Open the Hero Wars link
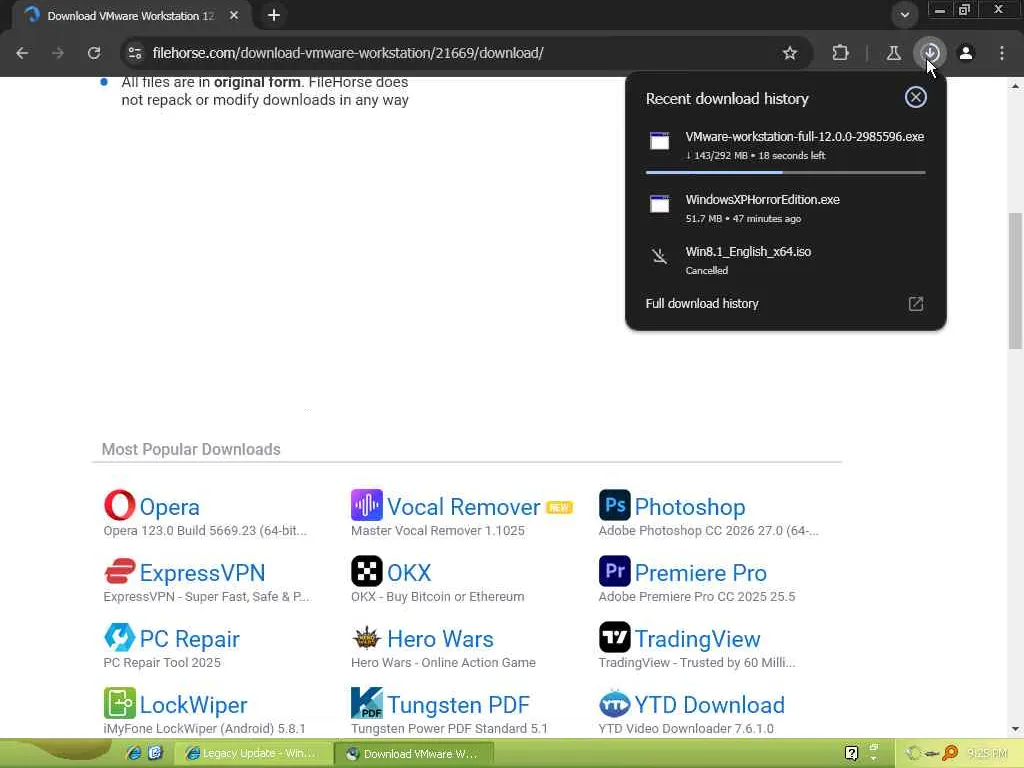Screen dimensions: 1024x768 (x=440, y=639)
